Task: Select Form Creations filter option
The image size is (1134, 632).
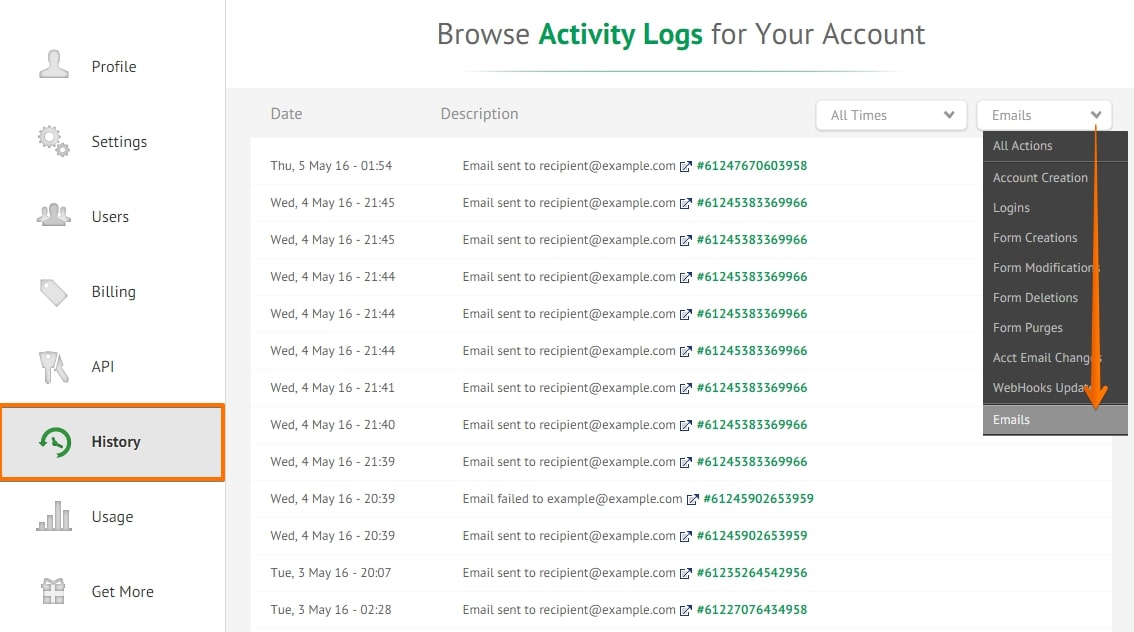Action: pos(1035,238)
